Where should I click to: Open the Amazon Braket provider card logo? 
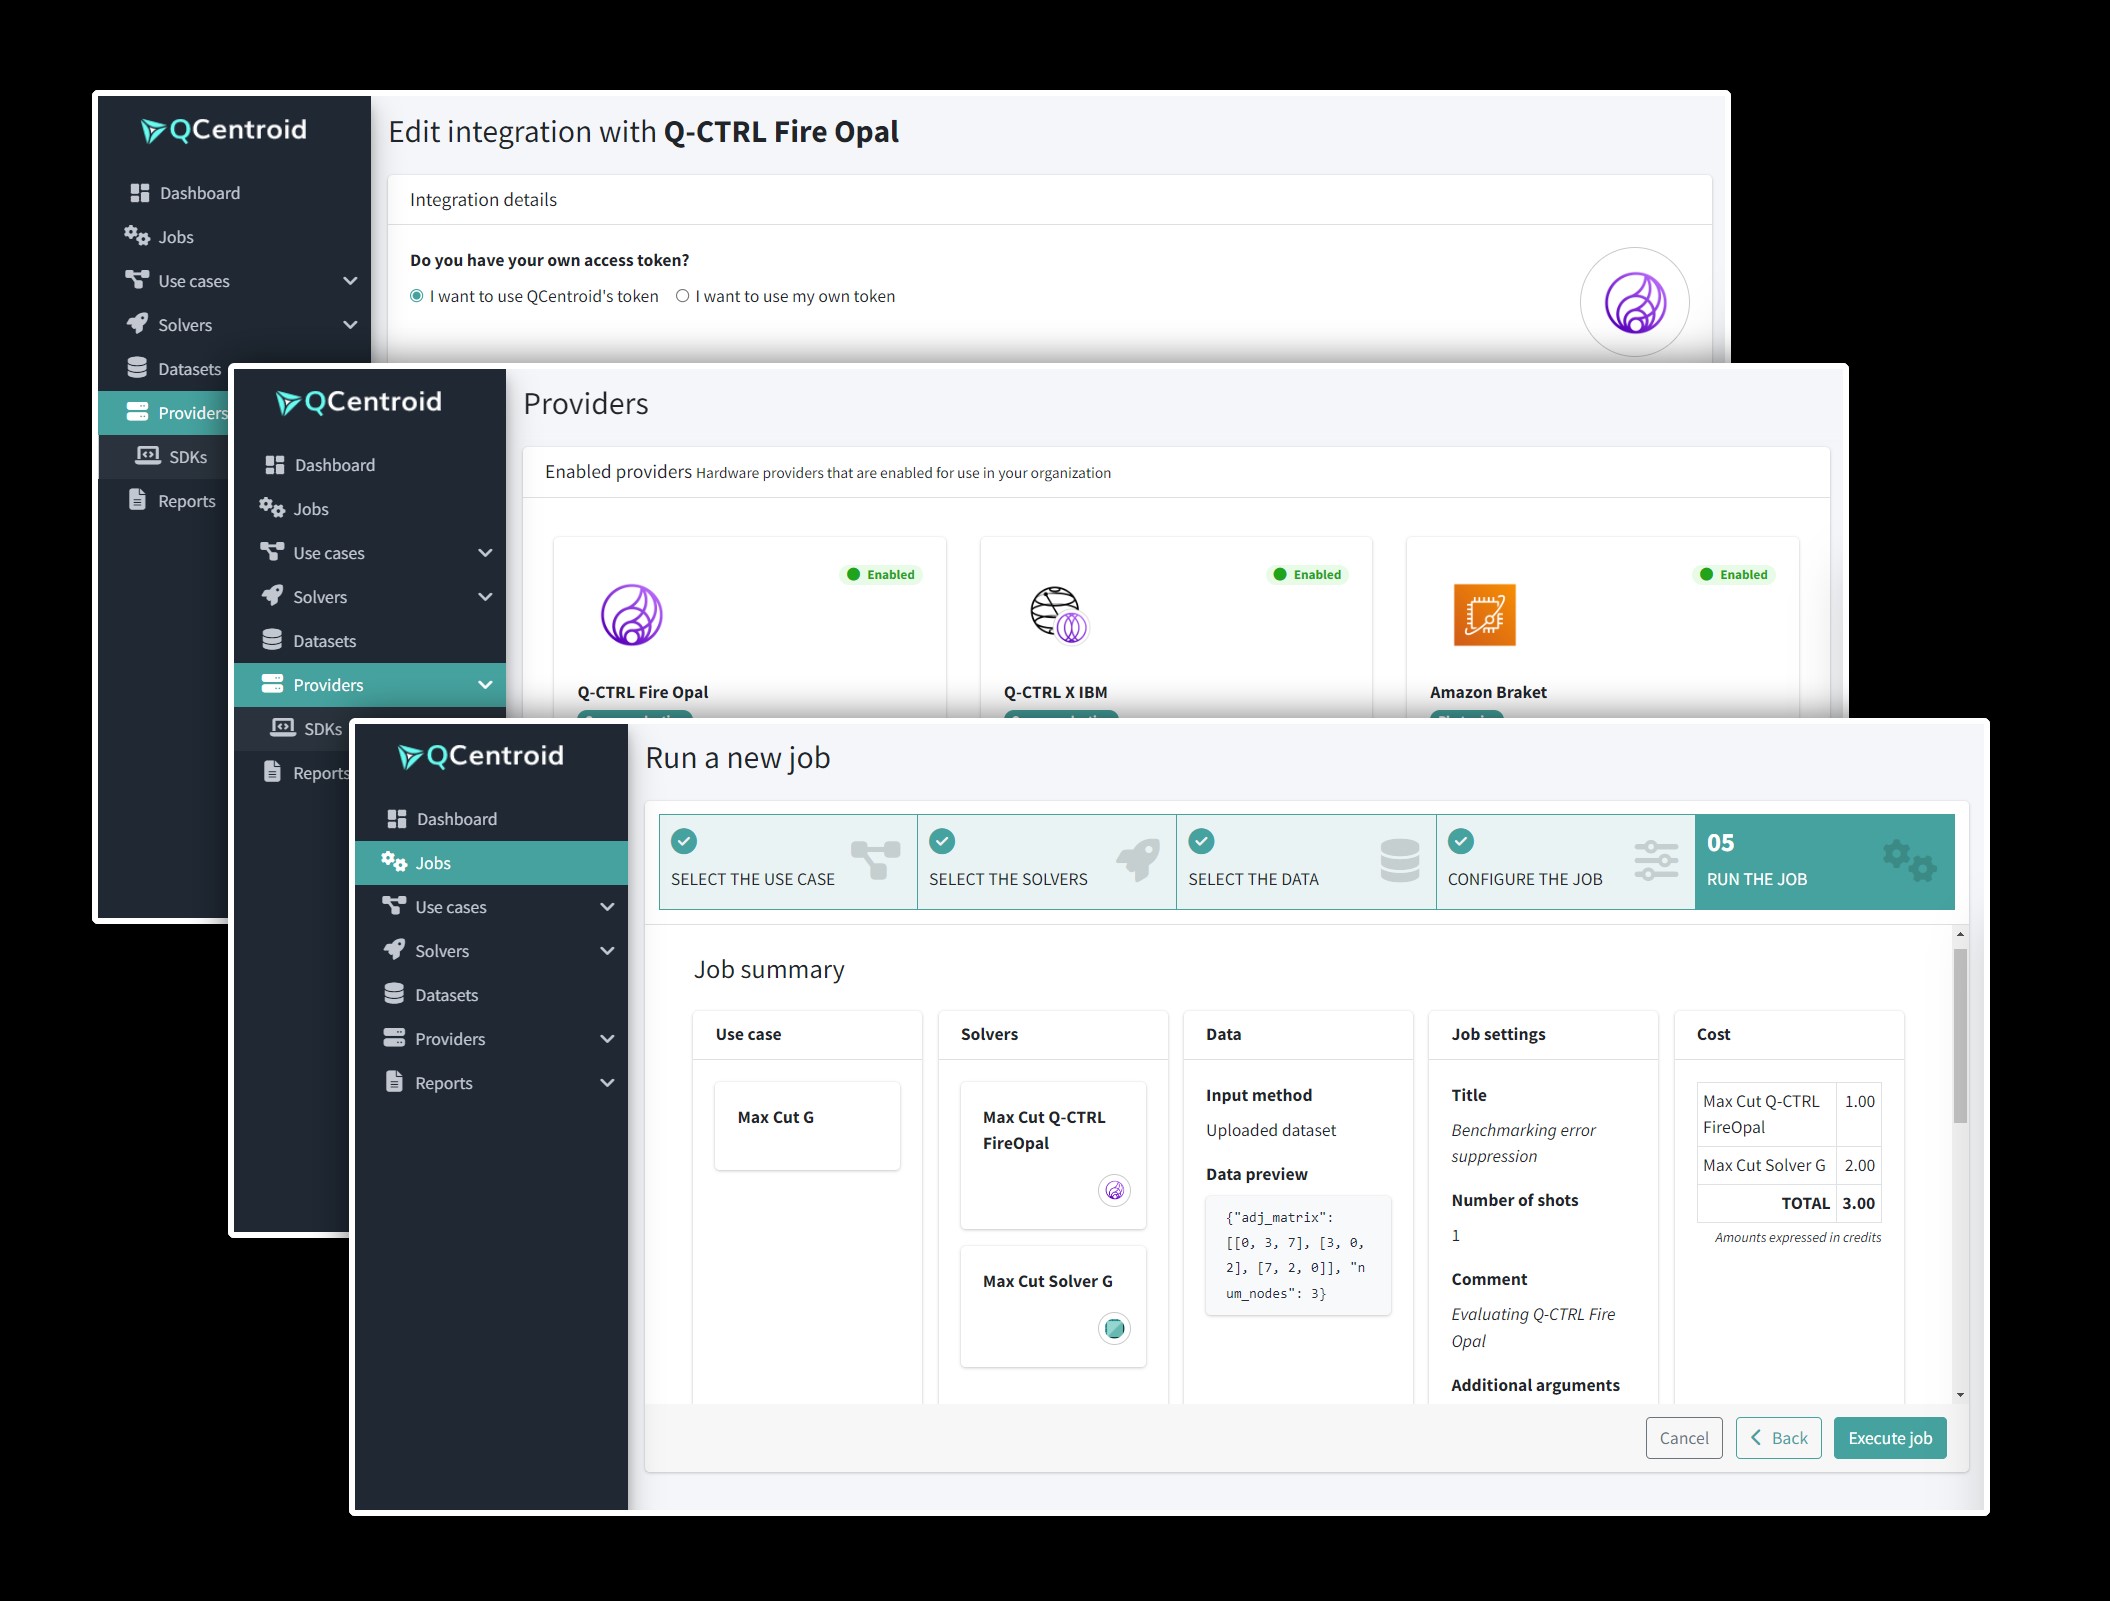tap(1484, 615)
